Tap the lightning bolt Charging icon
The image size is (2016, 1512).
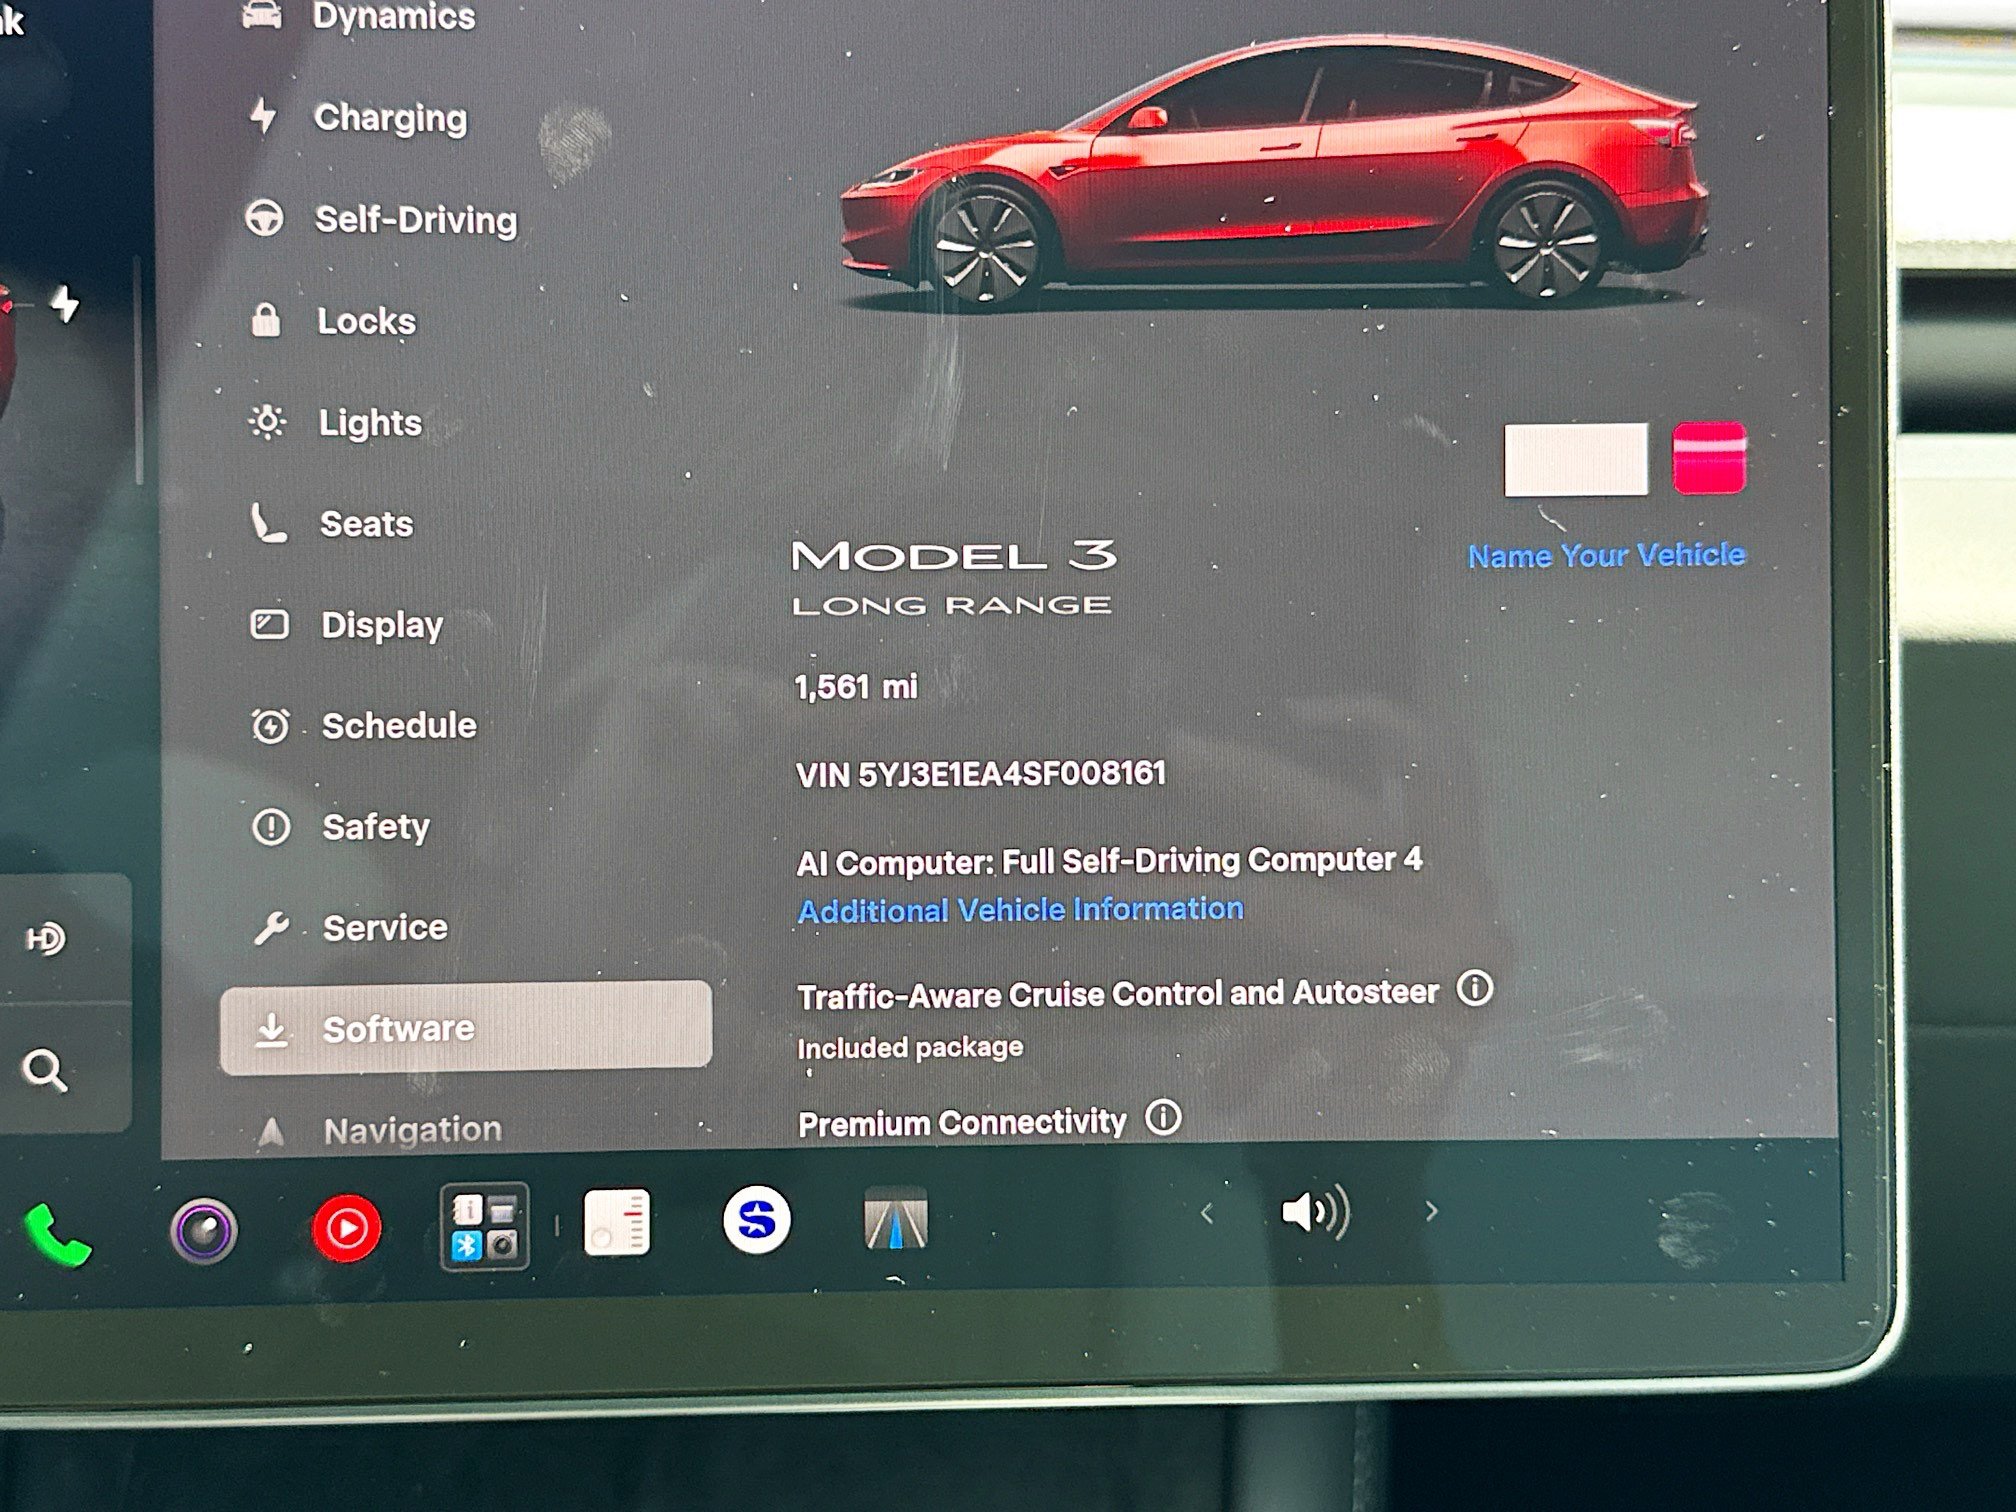pos(263,115)
